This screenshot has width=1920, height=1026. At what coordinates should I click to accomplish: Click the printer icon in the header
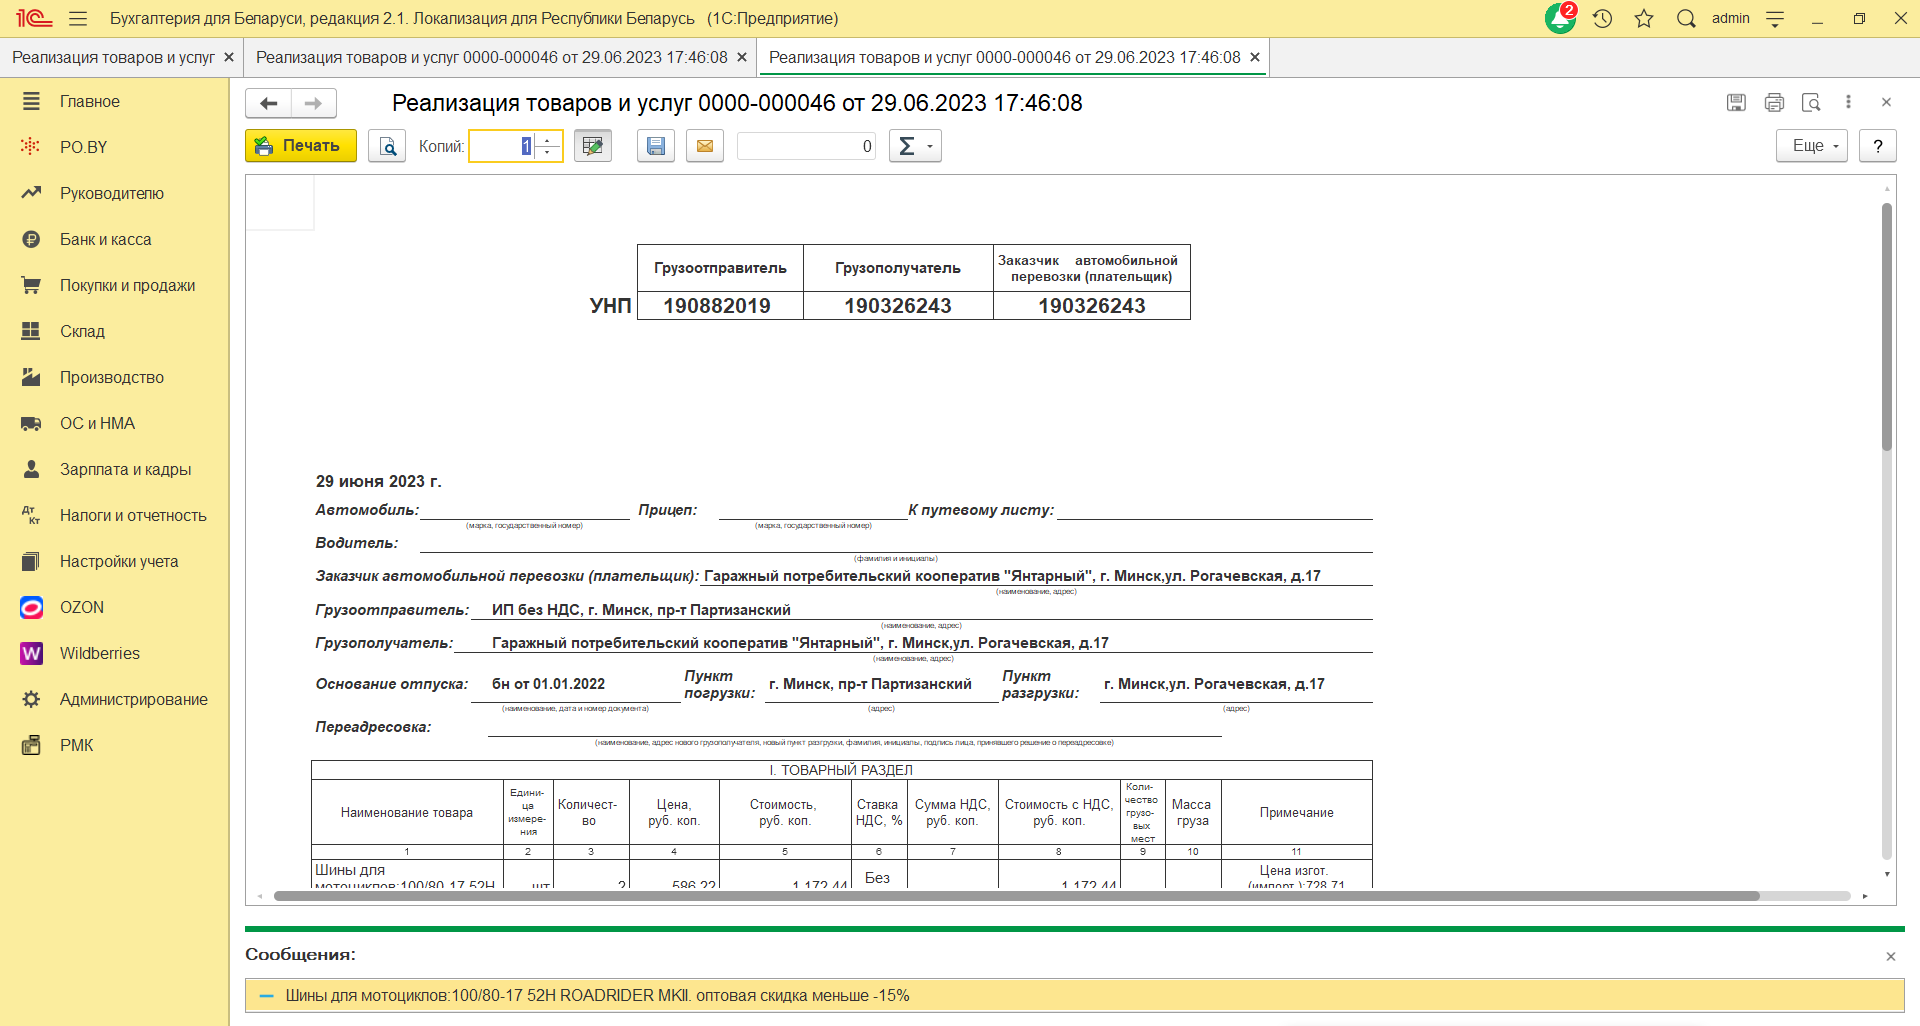pyautogui.click(x=1774, y=102)
